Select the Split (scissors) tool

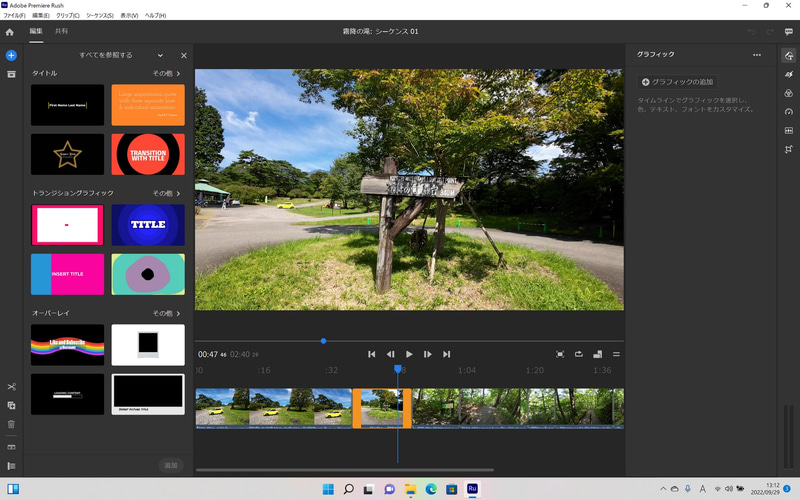(11, 387)
